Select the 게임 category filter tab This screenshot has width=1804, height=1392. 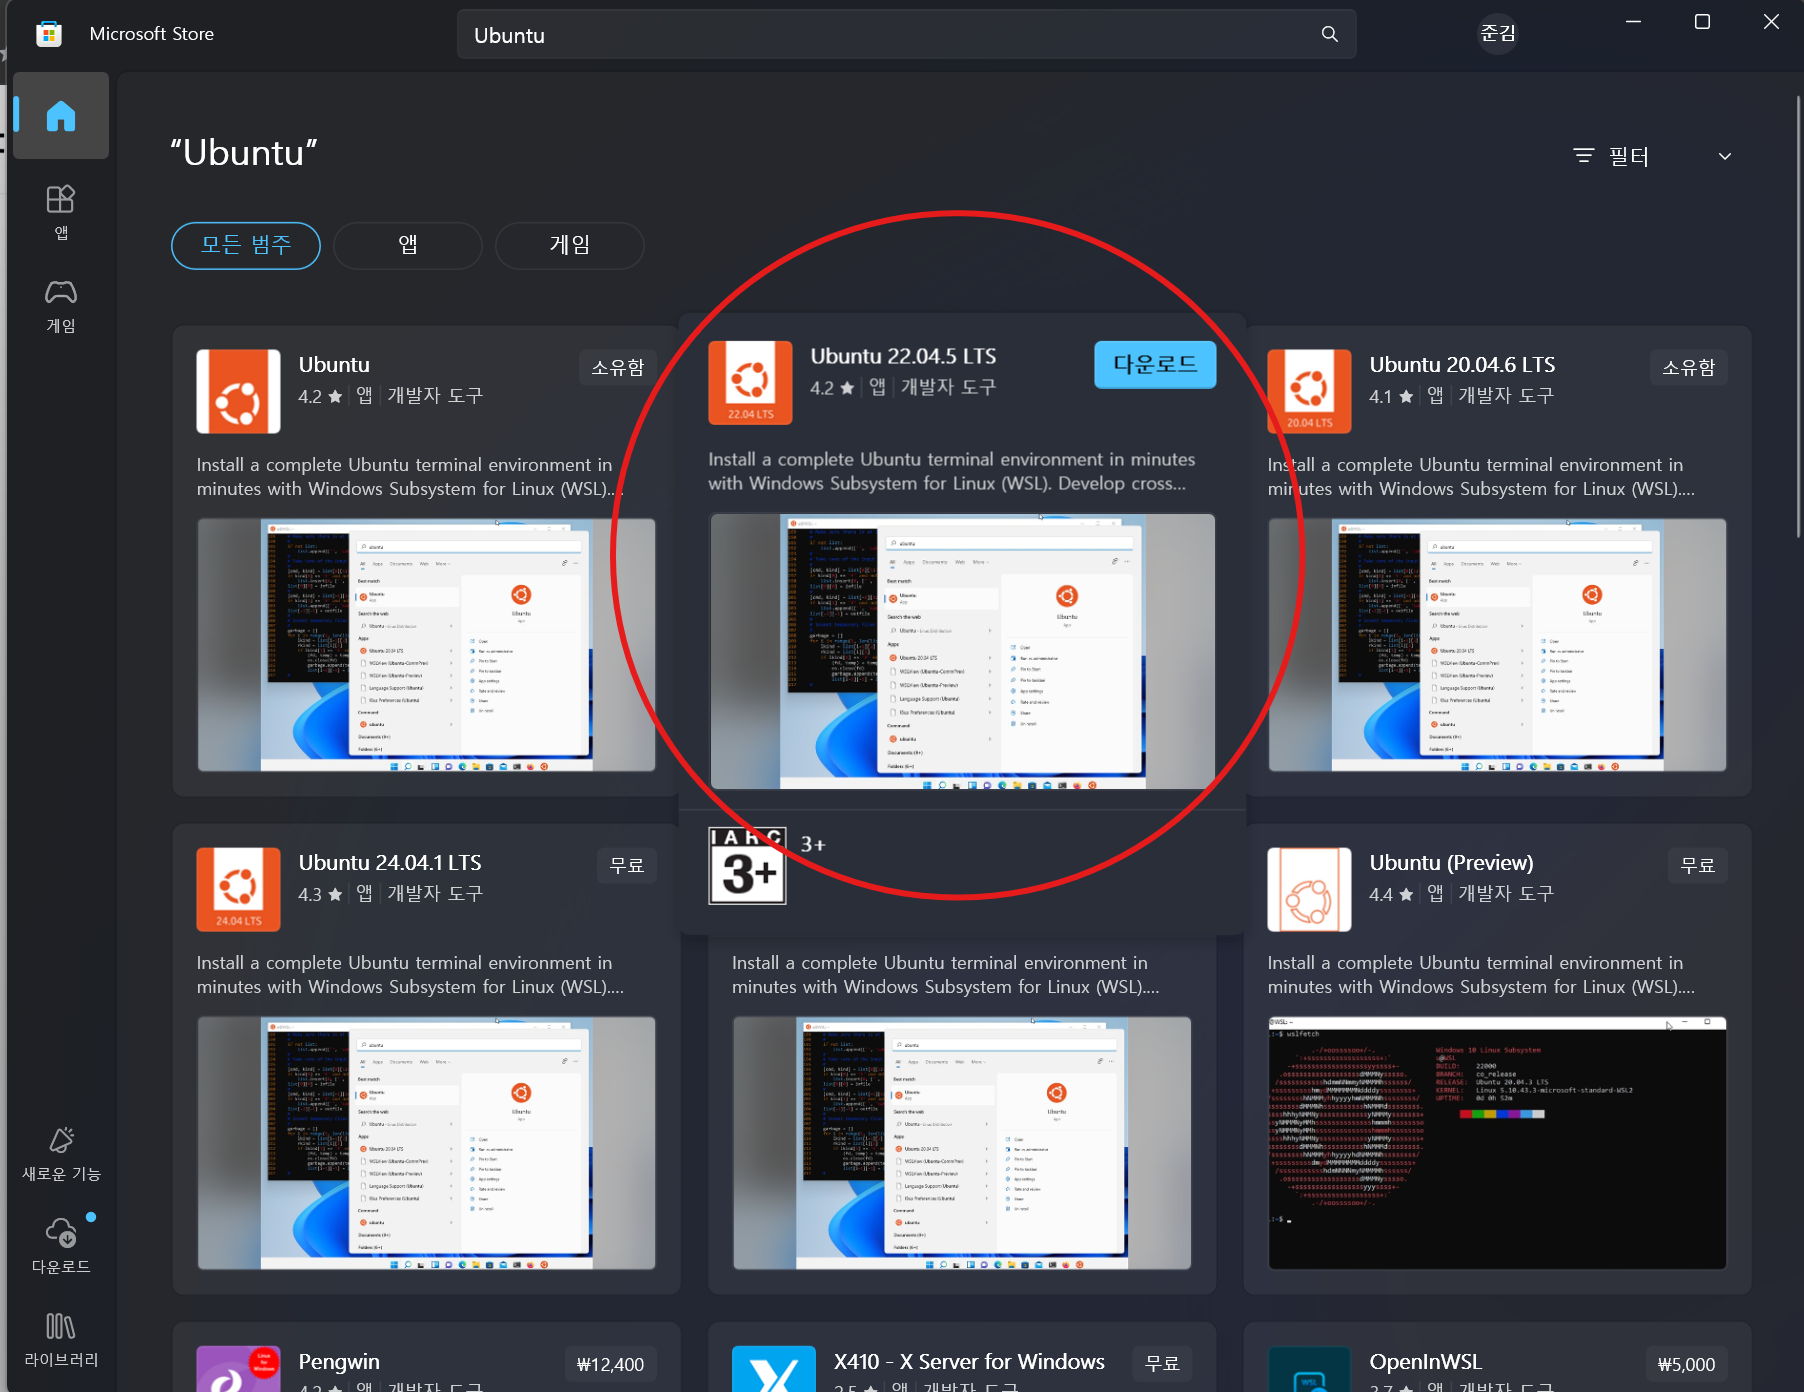[x=570, y=245]
